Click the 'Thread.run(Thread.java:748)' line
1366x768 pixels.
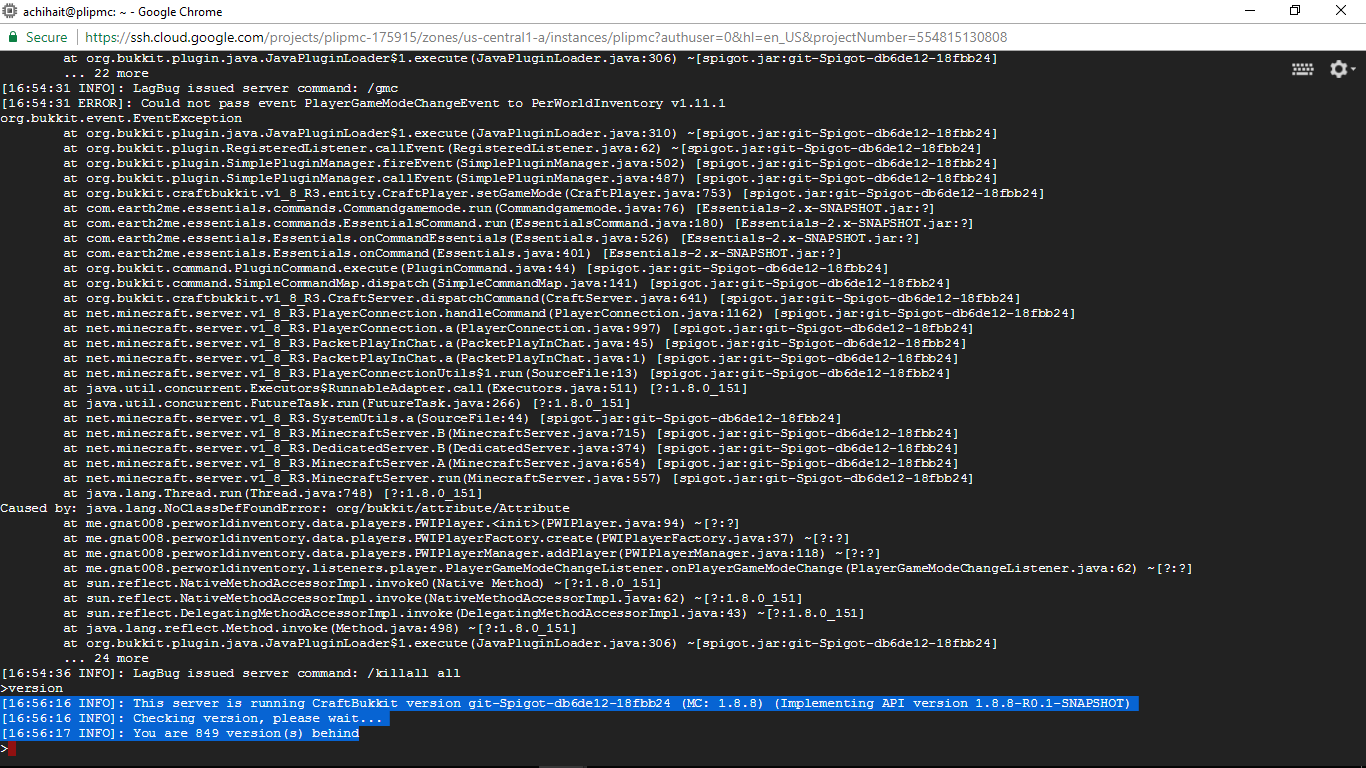273,493
